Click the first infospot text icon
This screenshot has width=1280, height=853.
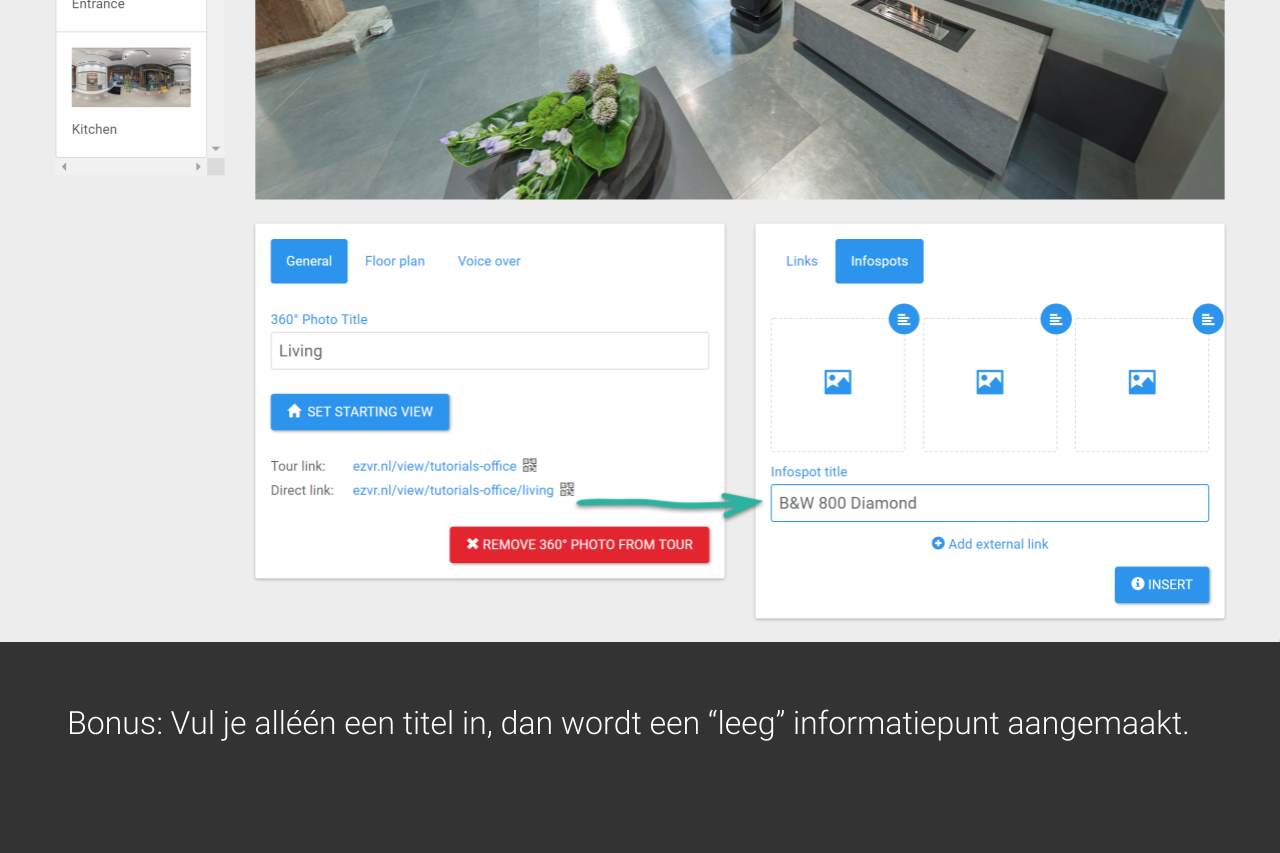coord(904,319)
